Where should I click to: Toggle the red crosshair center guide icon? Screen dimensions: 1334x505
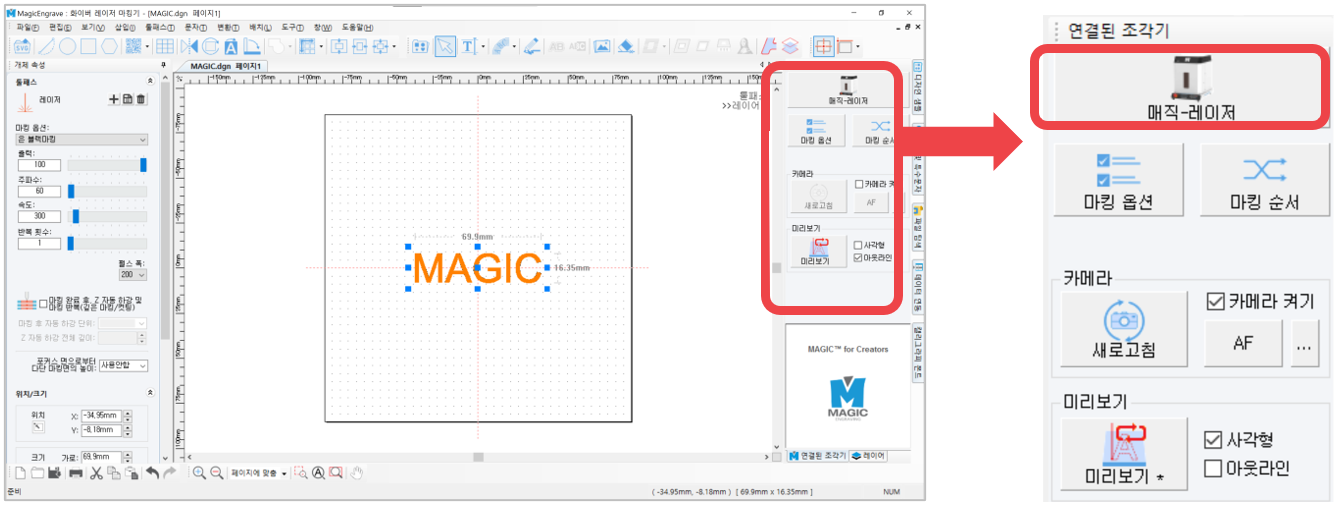824,46
